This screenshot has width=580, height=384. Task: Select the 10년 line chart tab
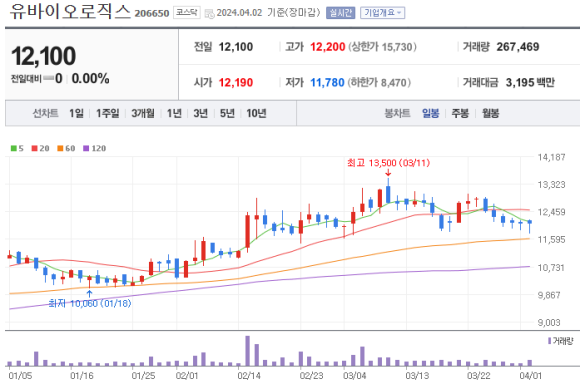[x=256, y=113]
